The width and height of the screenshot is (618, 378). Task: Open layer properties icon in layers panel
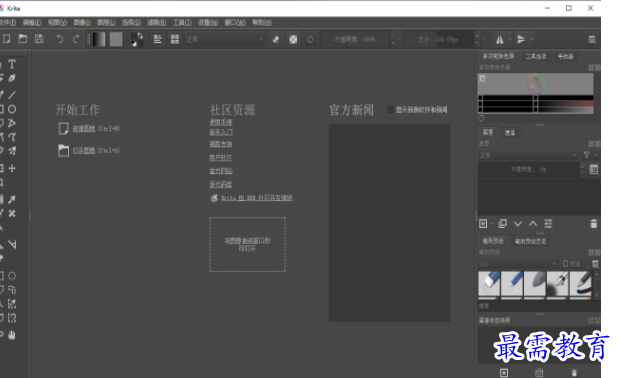[x=548, y=223]
